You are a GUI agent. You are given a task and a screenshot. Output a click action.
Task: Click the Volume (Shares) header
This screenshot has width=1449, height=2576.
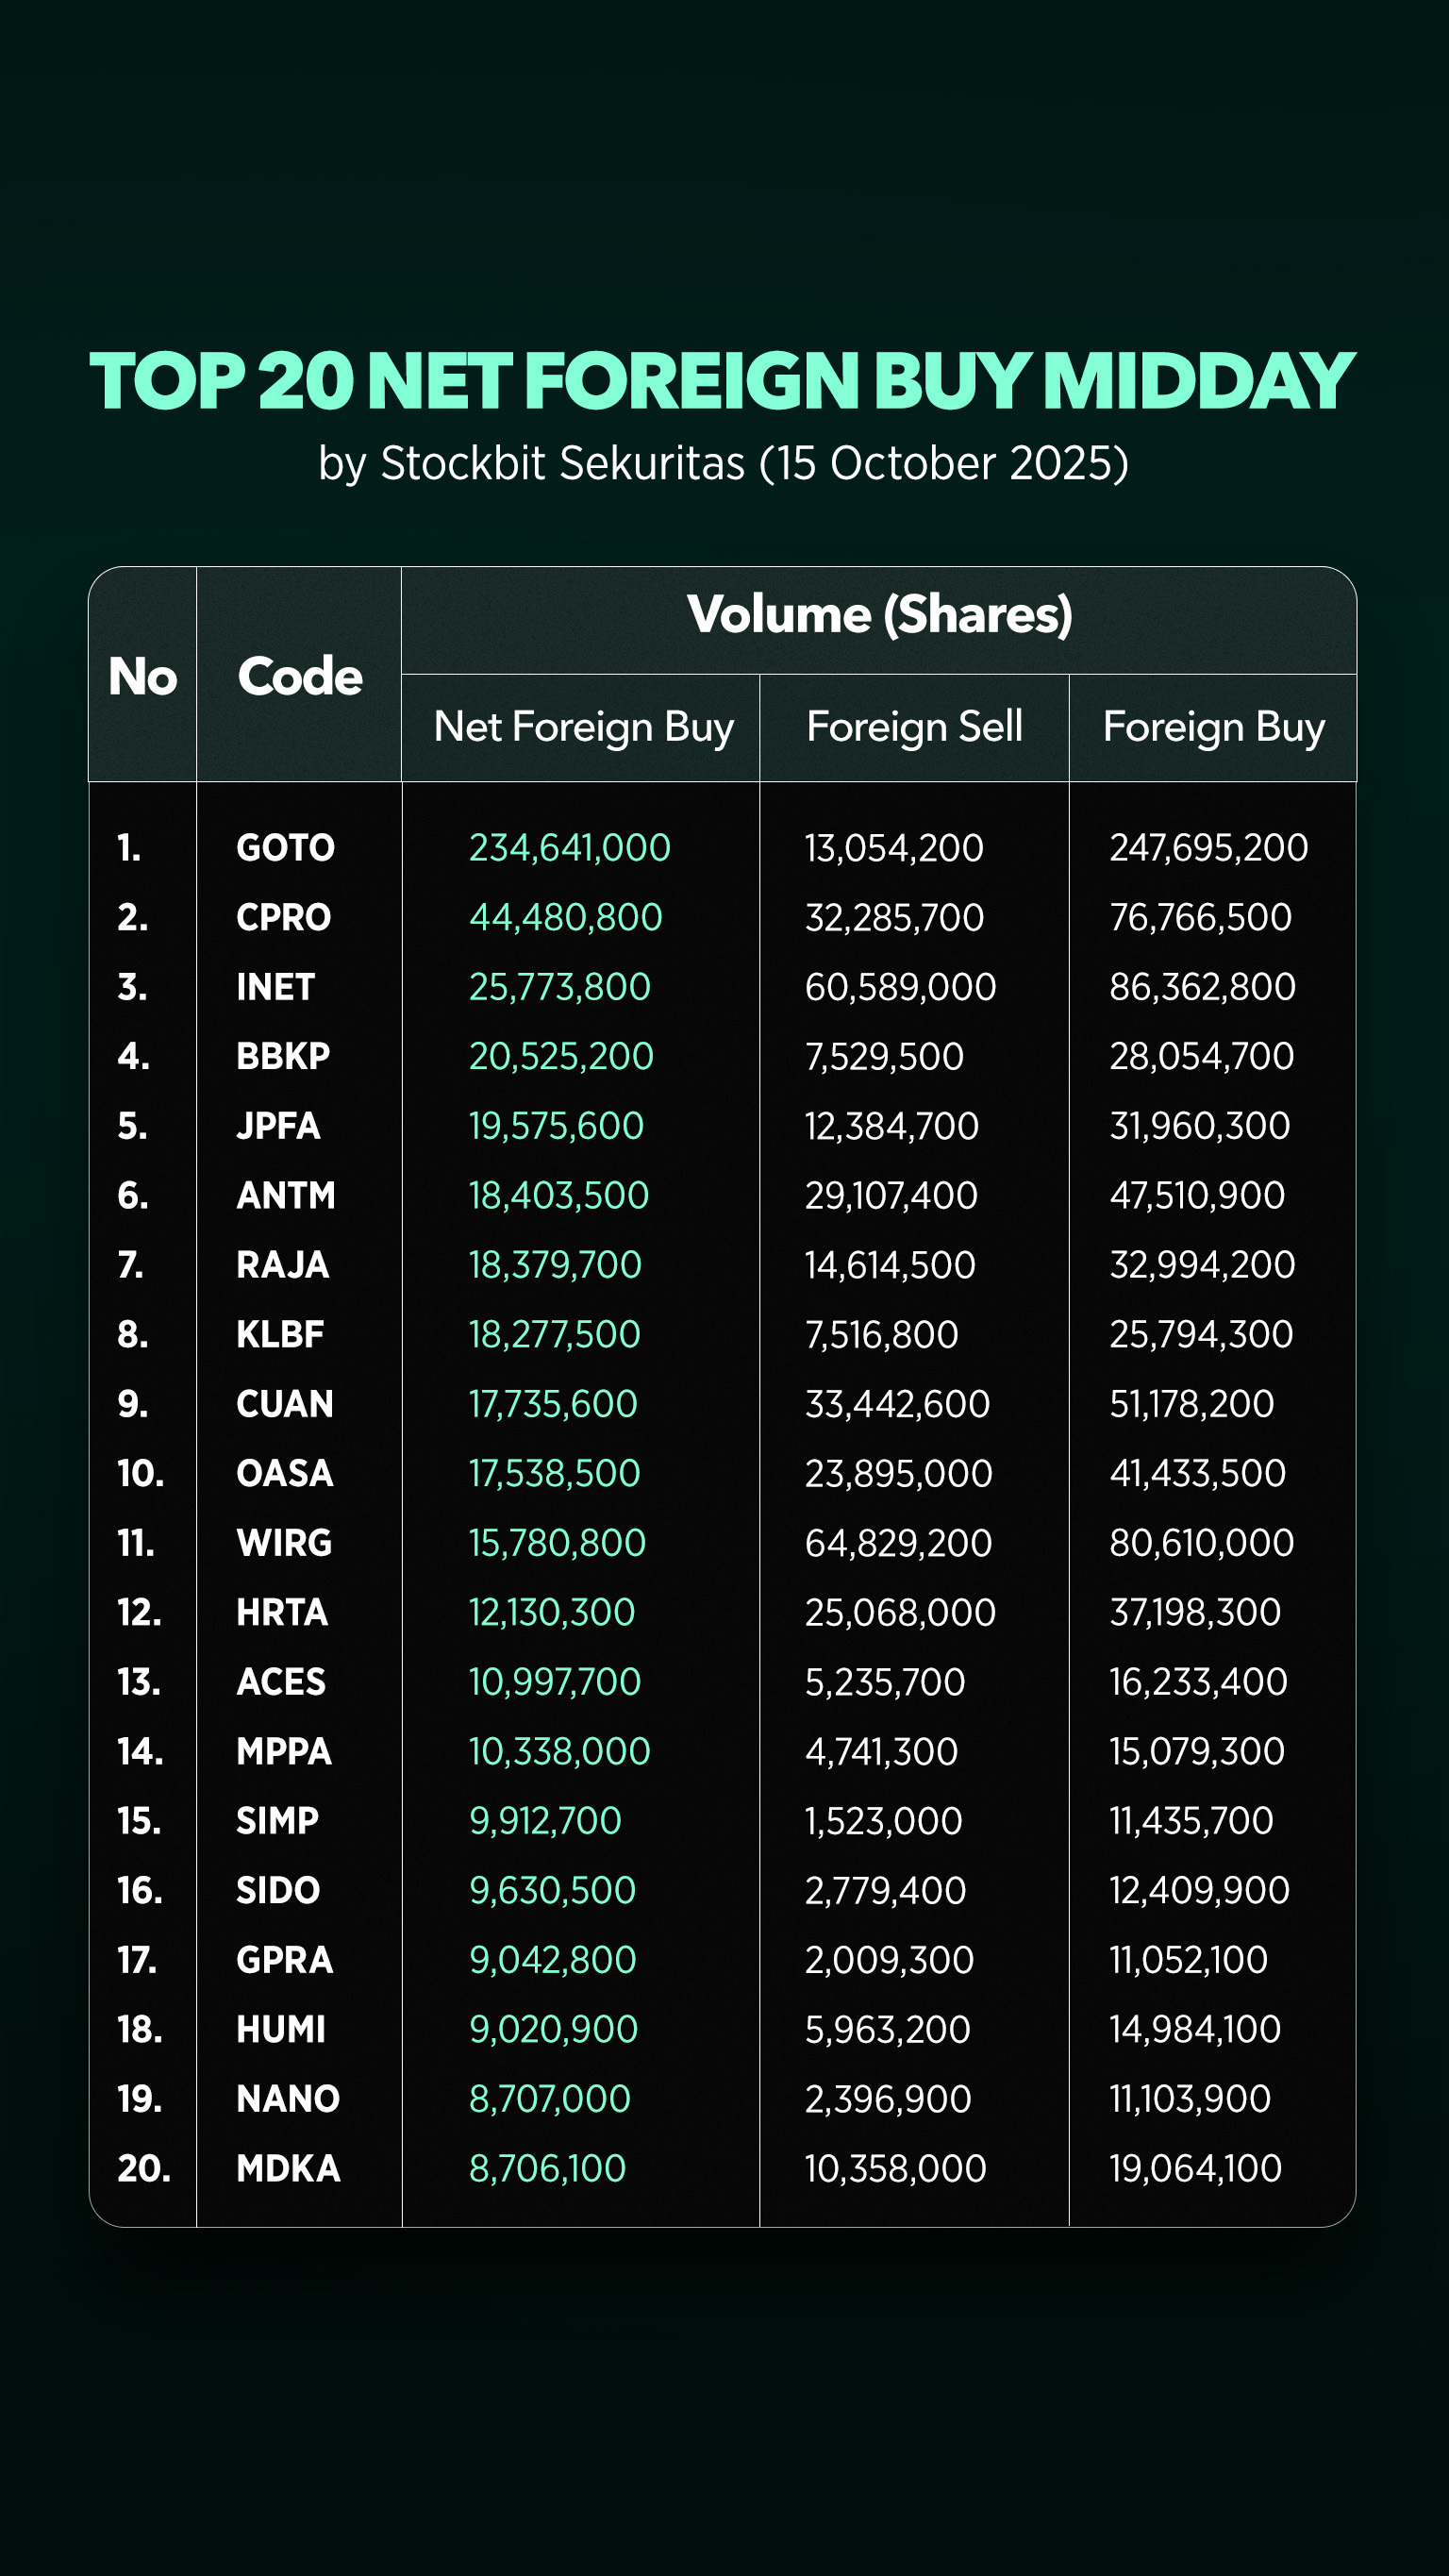(879, 615)
